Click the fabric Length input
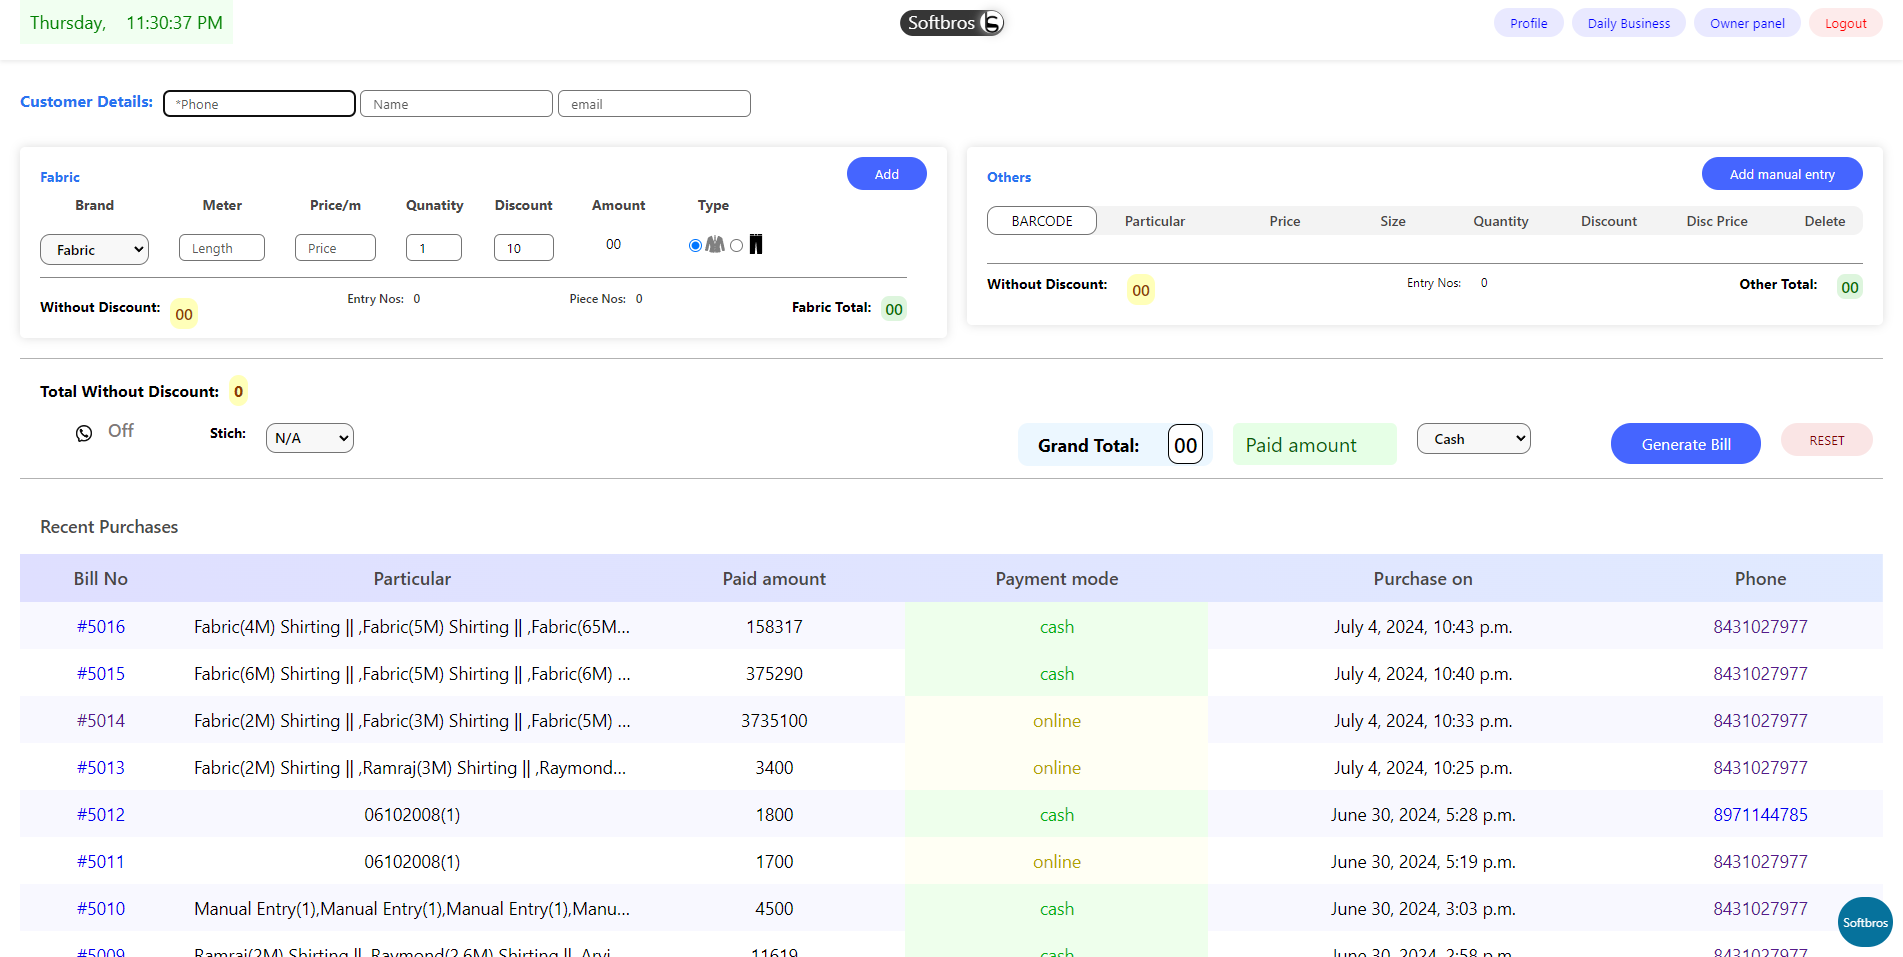 (x=222, y=248)
